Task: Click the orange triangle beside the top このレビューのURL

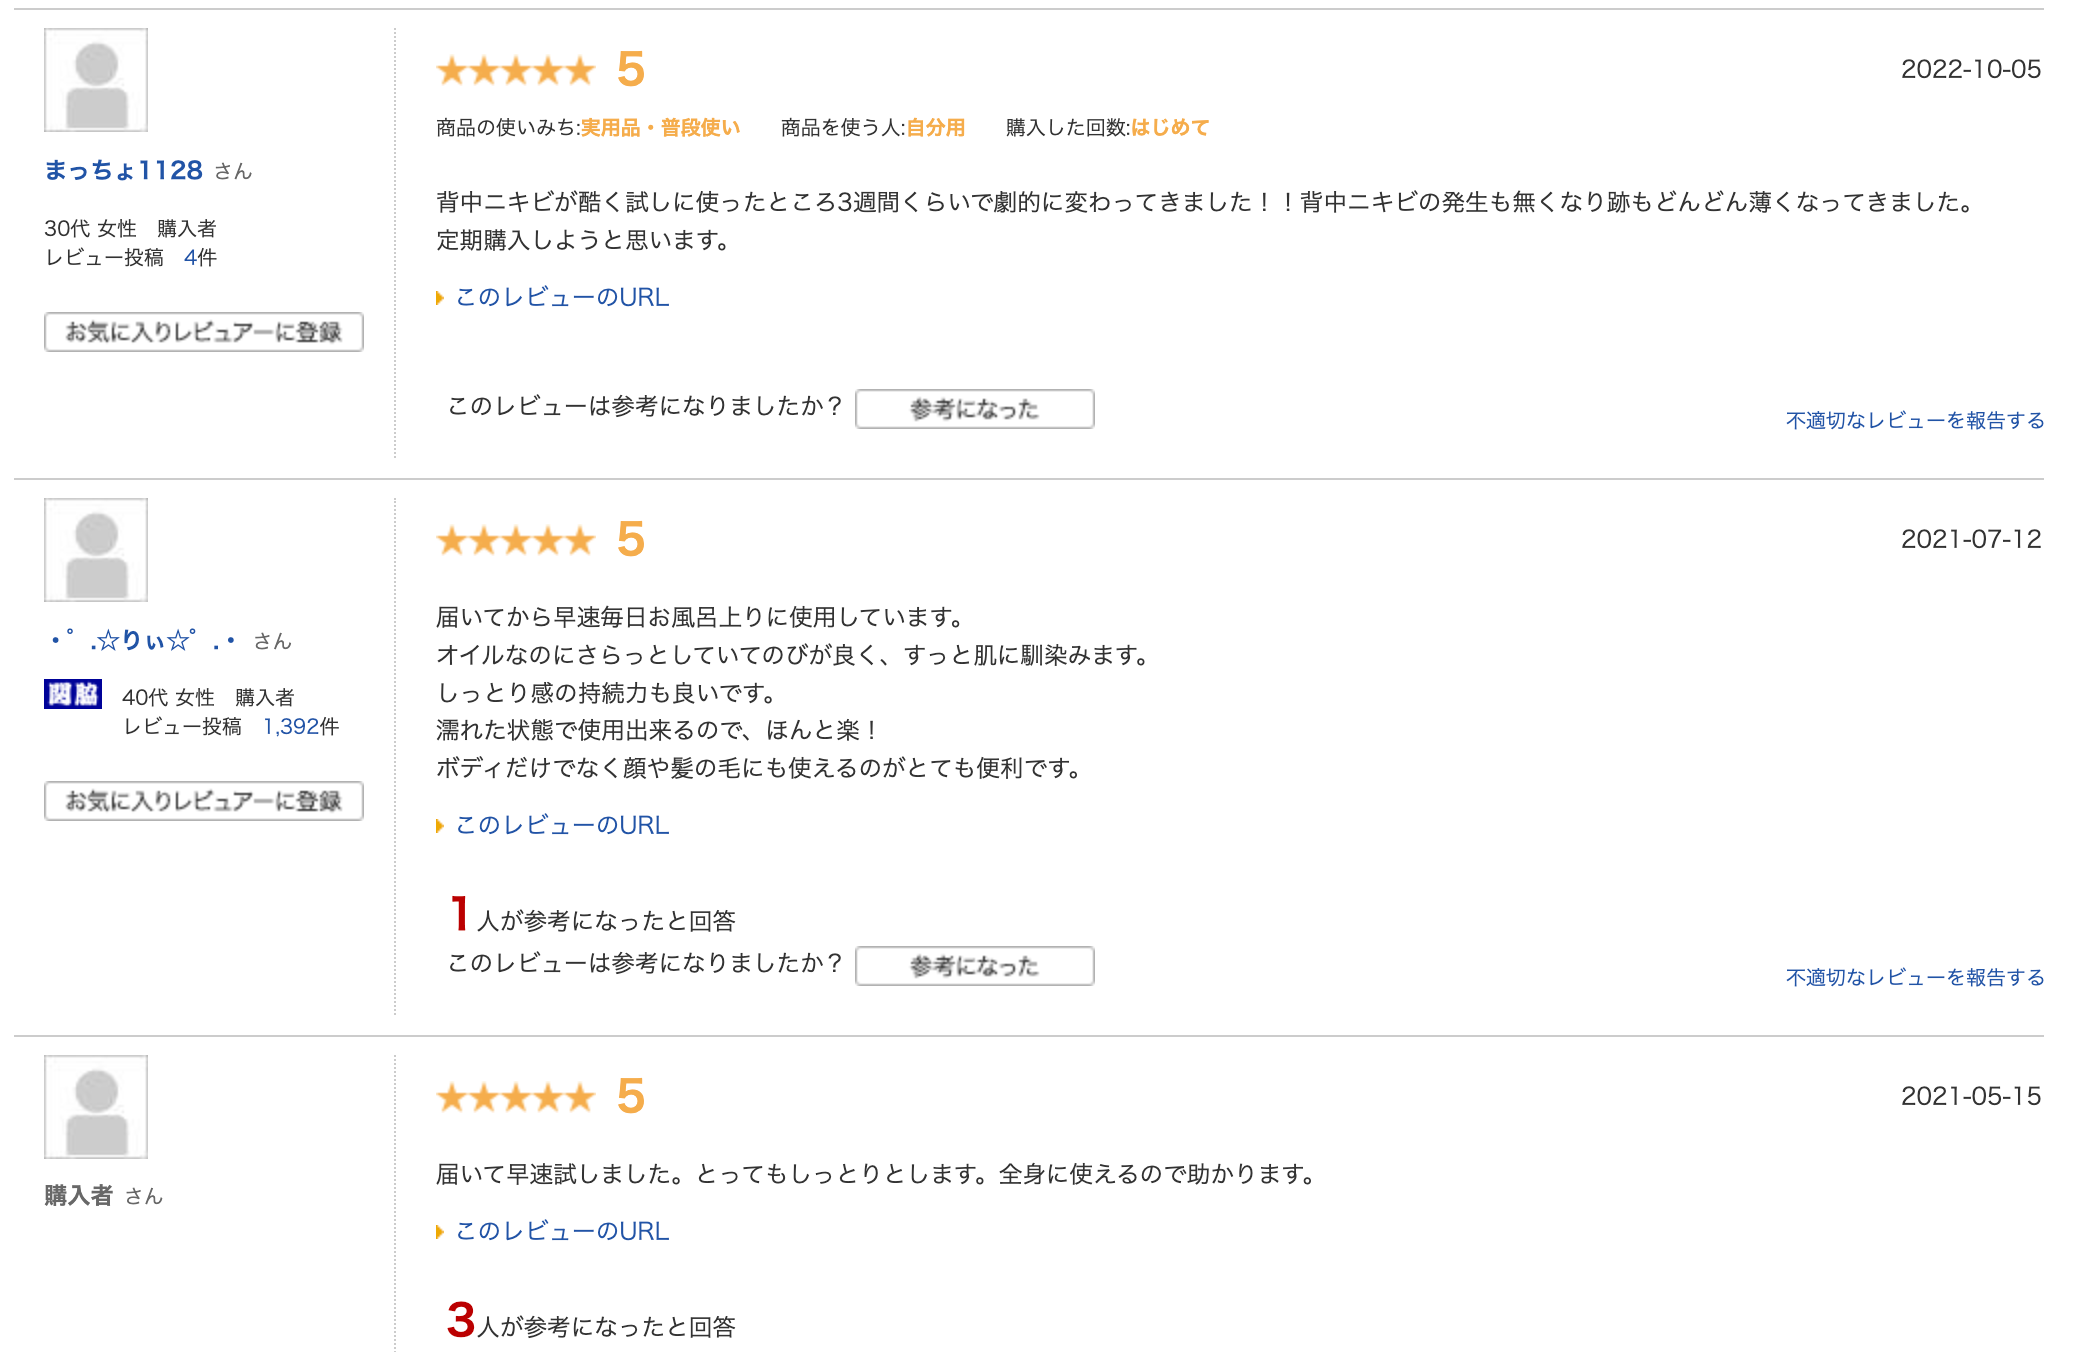Action: point(441,297)
